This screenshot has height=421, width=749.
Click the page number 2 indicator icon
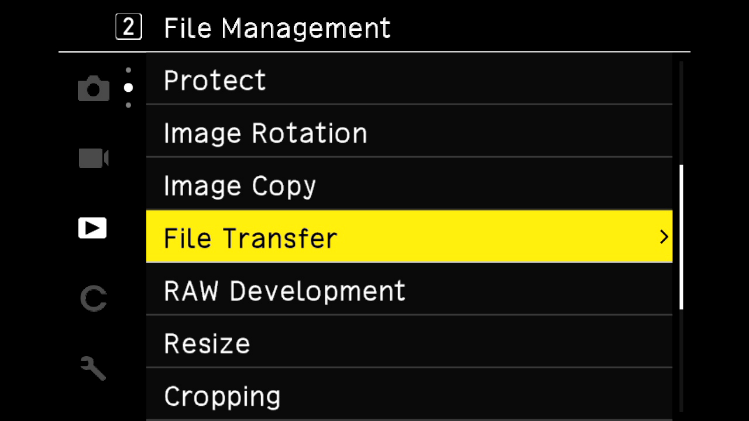pyautogui.click(x=129, y=28)
